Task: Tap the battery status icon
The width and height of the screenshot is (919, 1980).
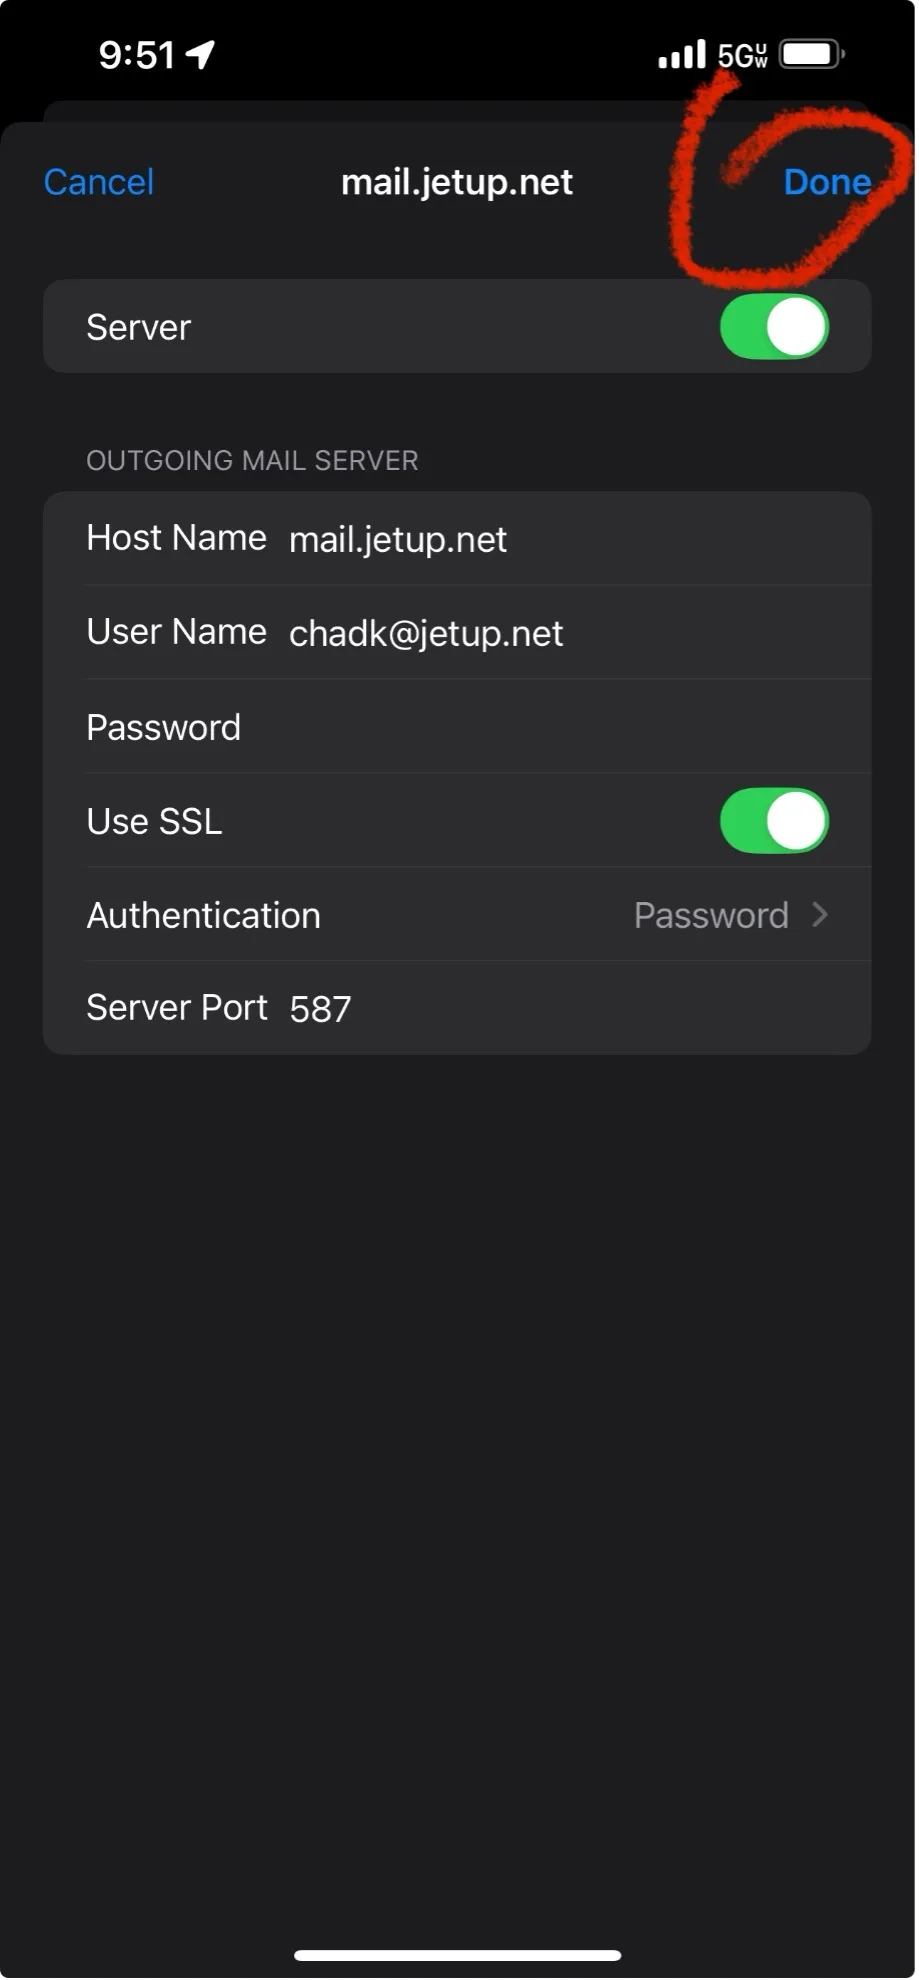Action: click(811, 54)
